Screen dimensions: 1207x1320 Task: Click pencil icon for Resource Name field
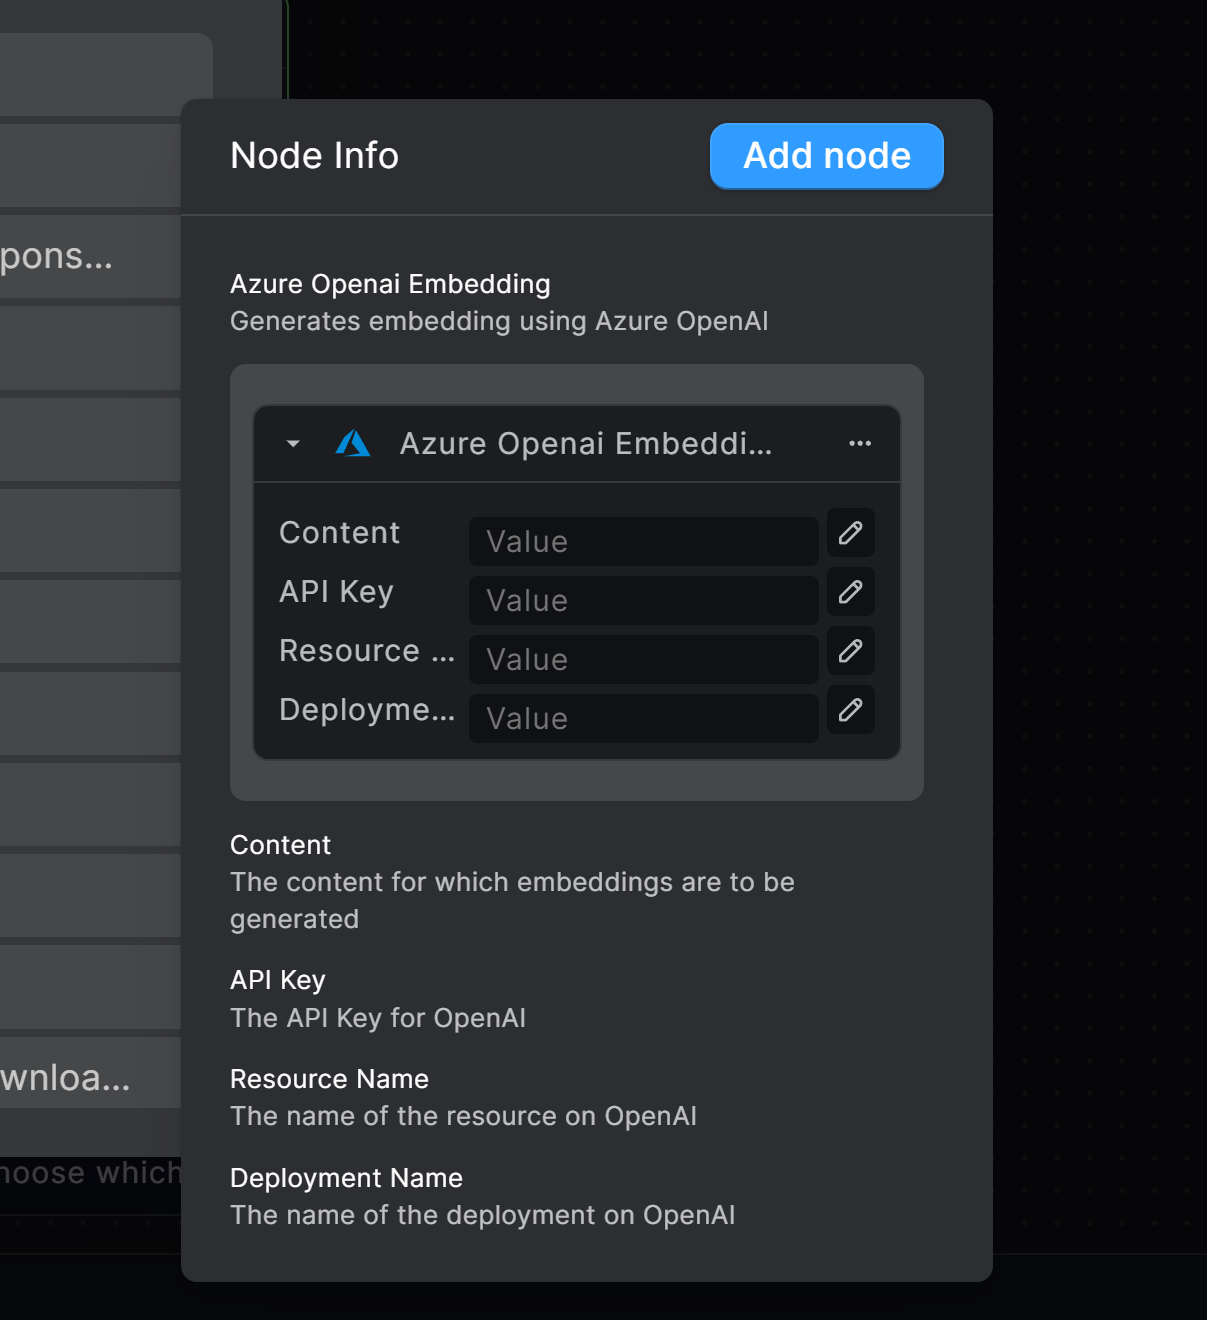(x=851, y=651)
